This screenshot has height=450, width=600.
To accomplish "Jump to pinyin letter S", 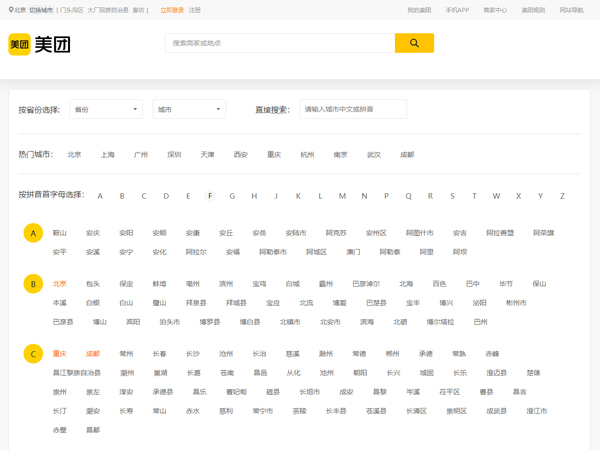I will 452,196.
